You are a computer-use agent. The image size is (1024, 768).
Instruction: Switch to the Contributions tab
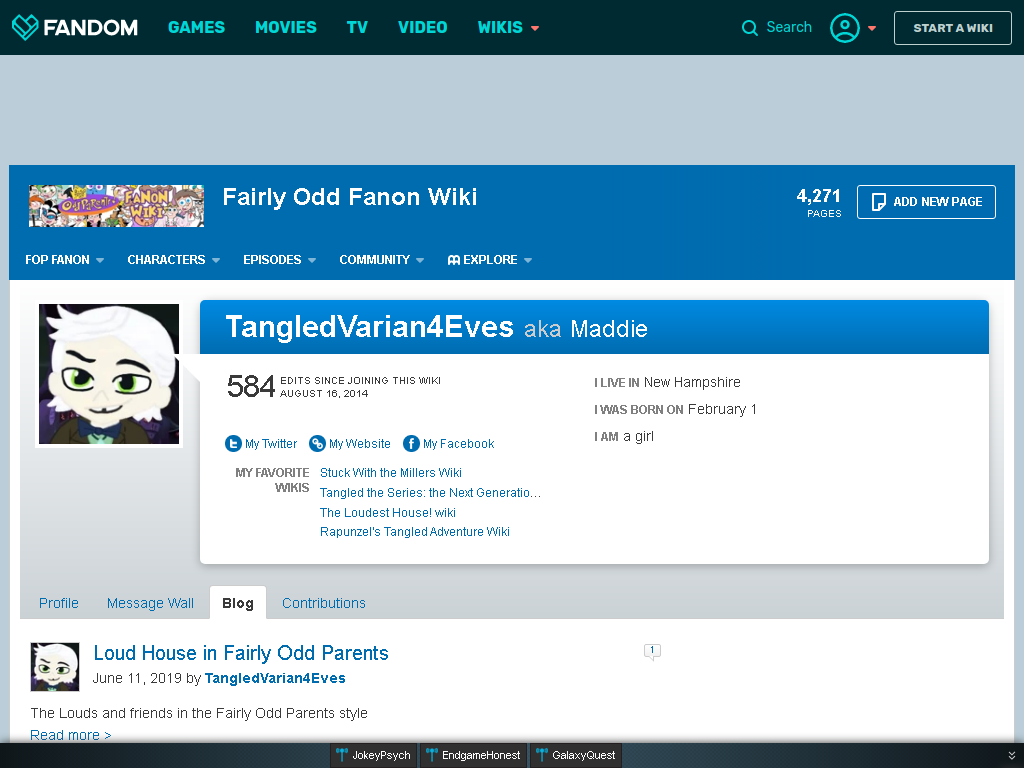[x=324, y=603]
